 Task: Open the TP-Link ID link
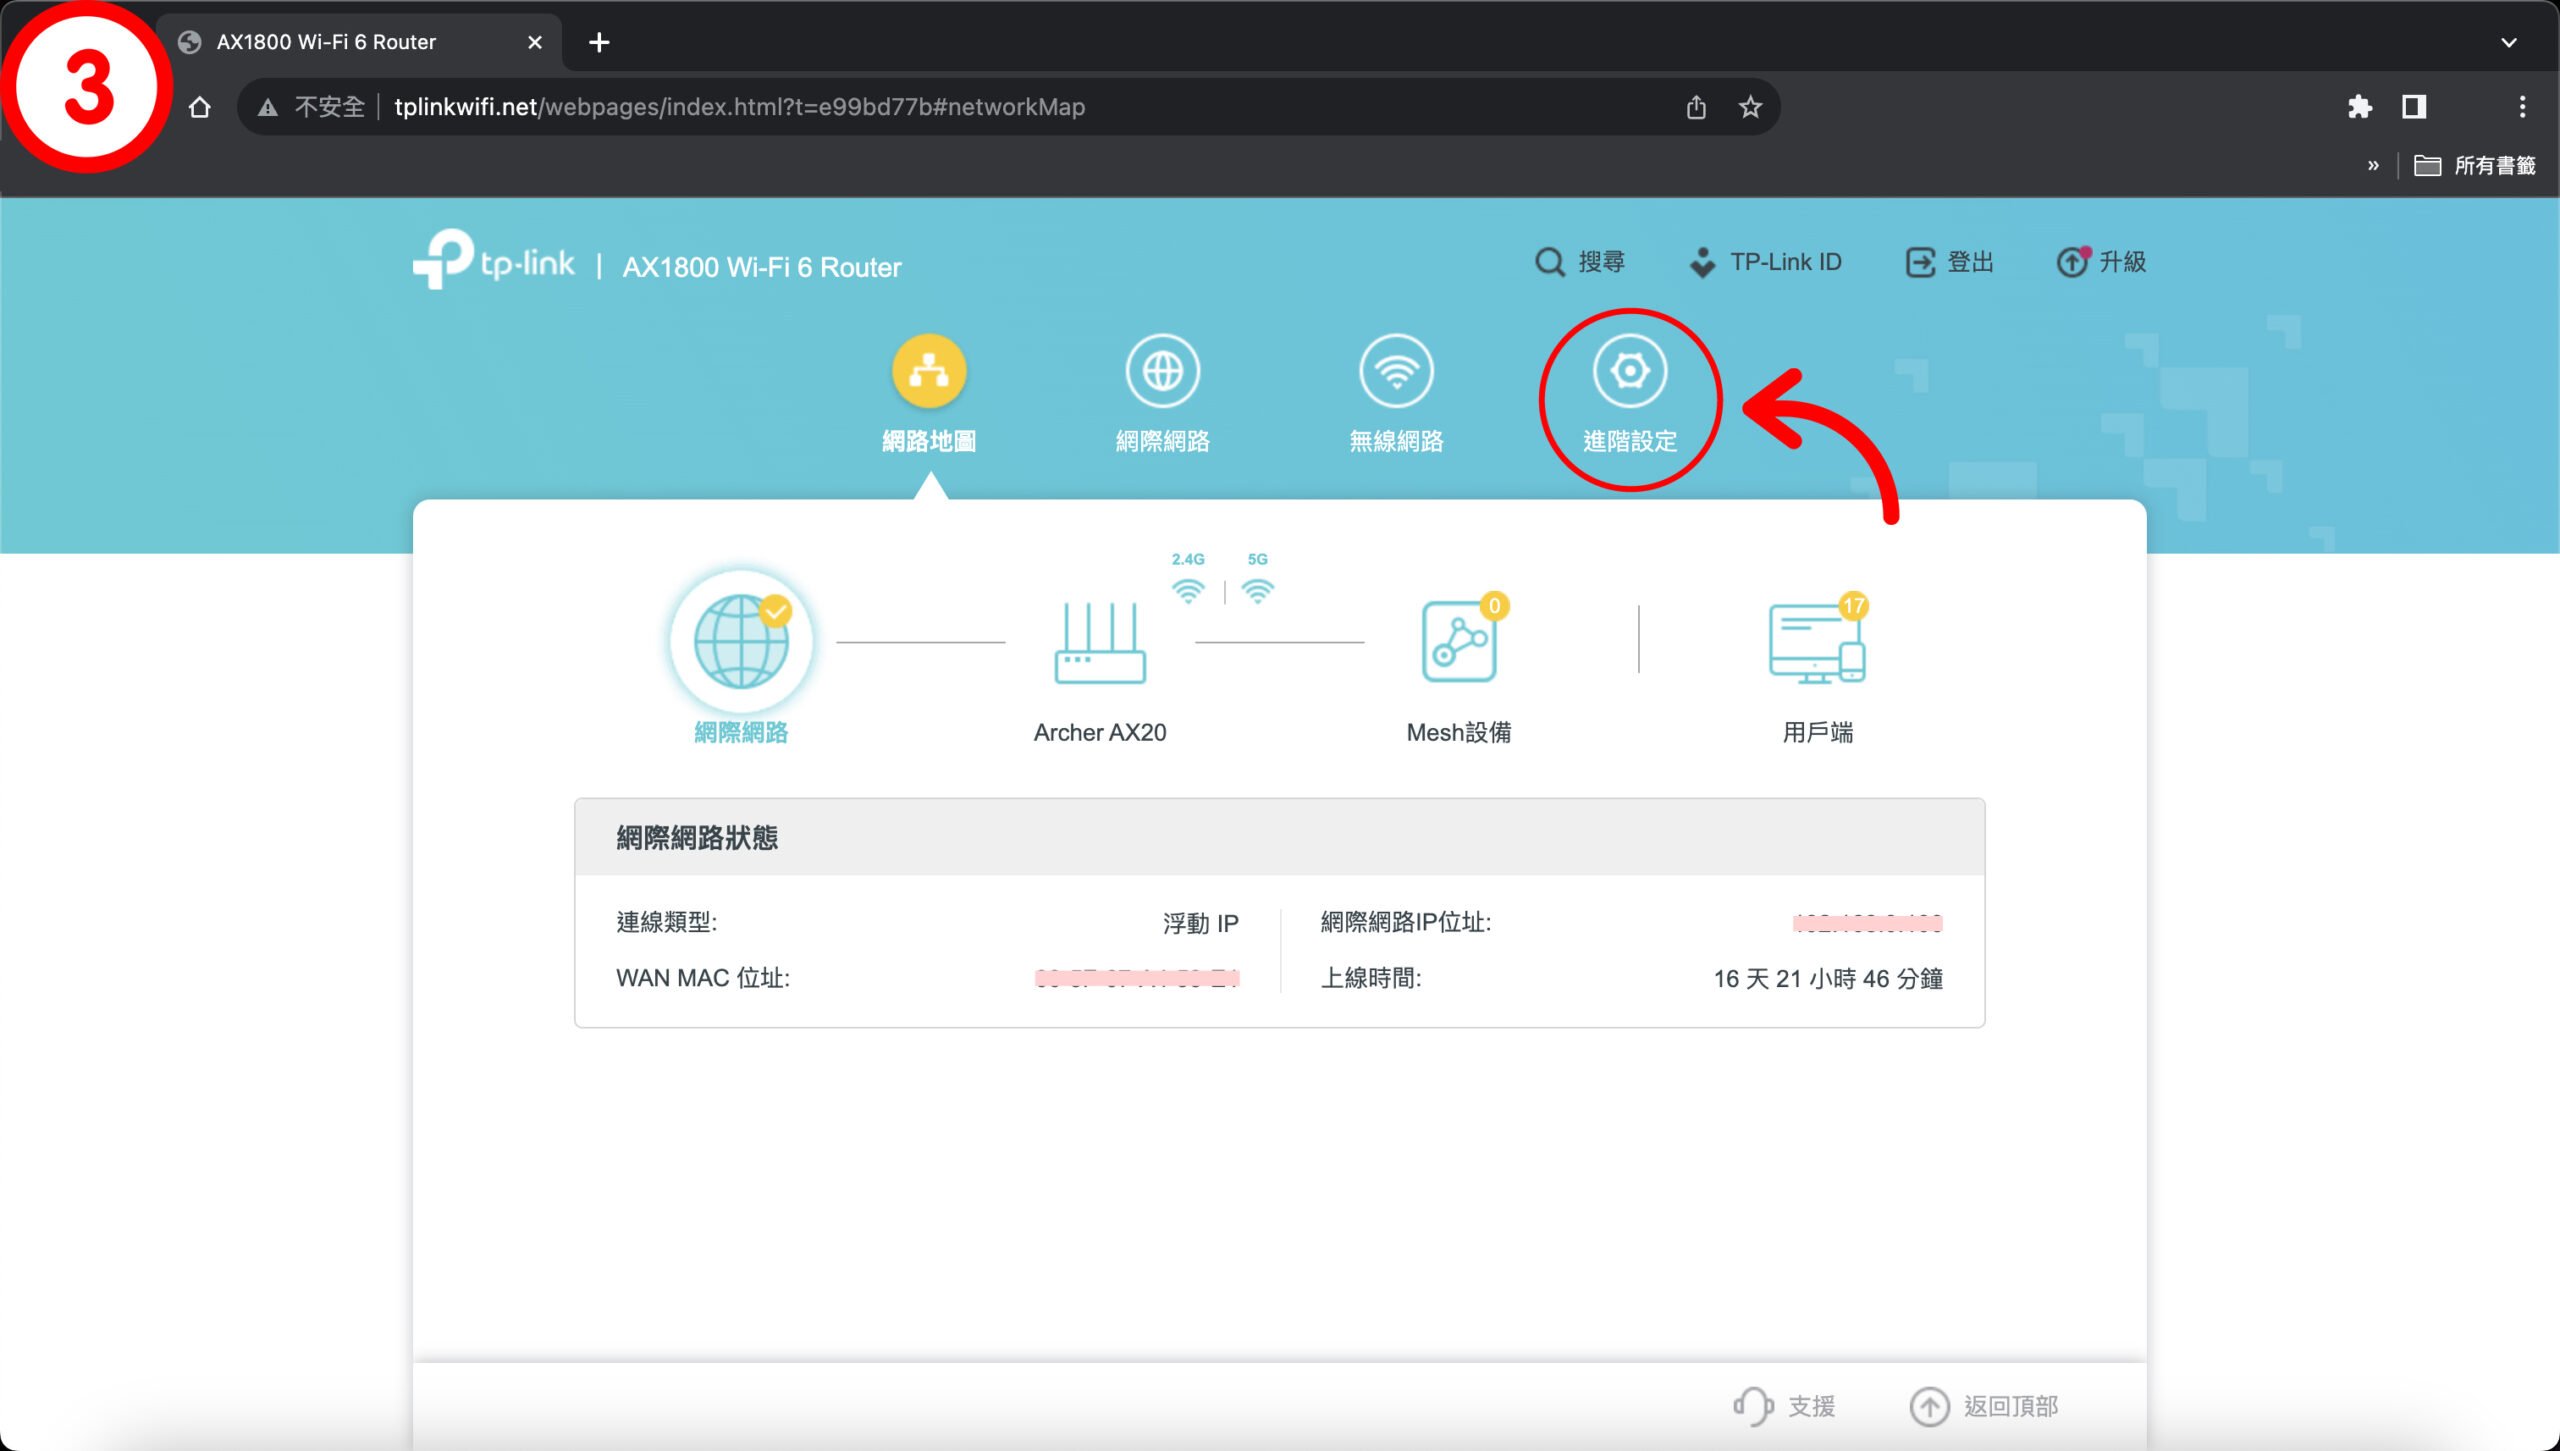(x=1765, y=262)
